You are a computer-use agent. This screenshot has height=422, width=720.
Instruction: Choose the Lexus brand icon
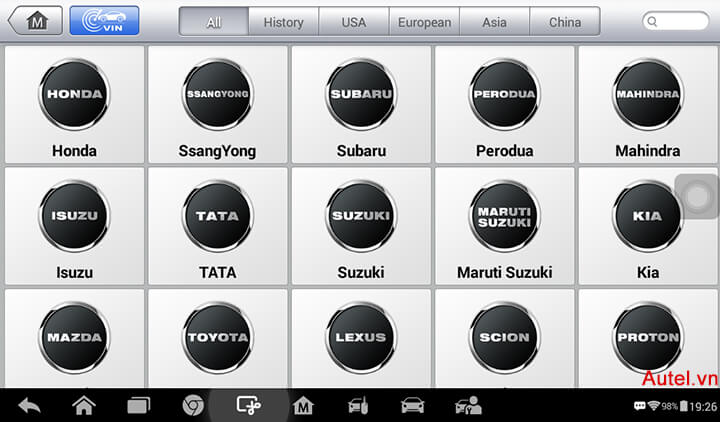(x=361, y=338)
